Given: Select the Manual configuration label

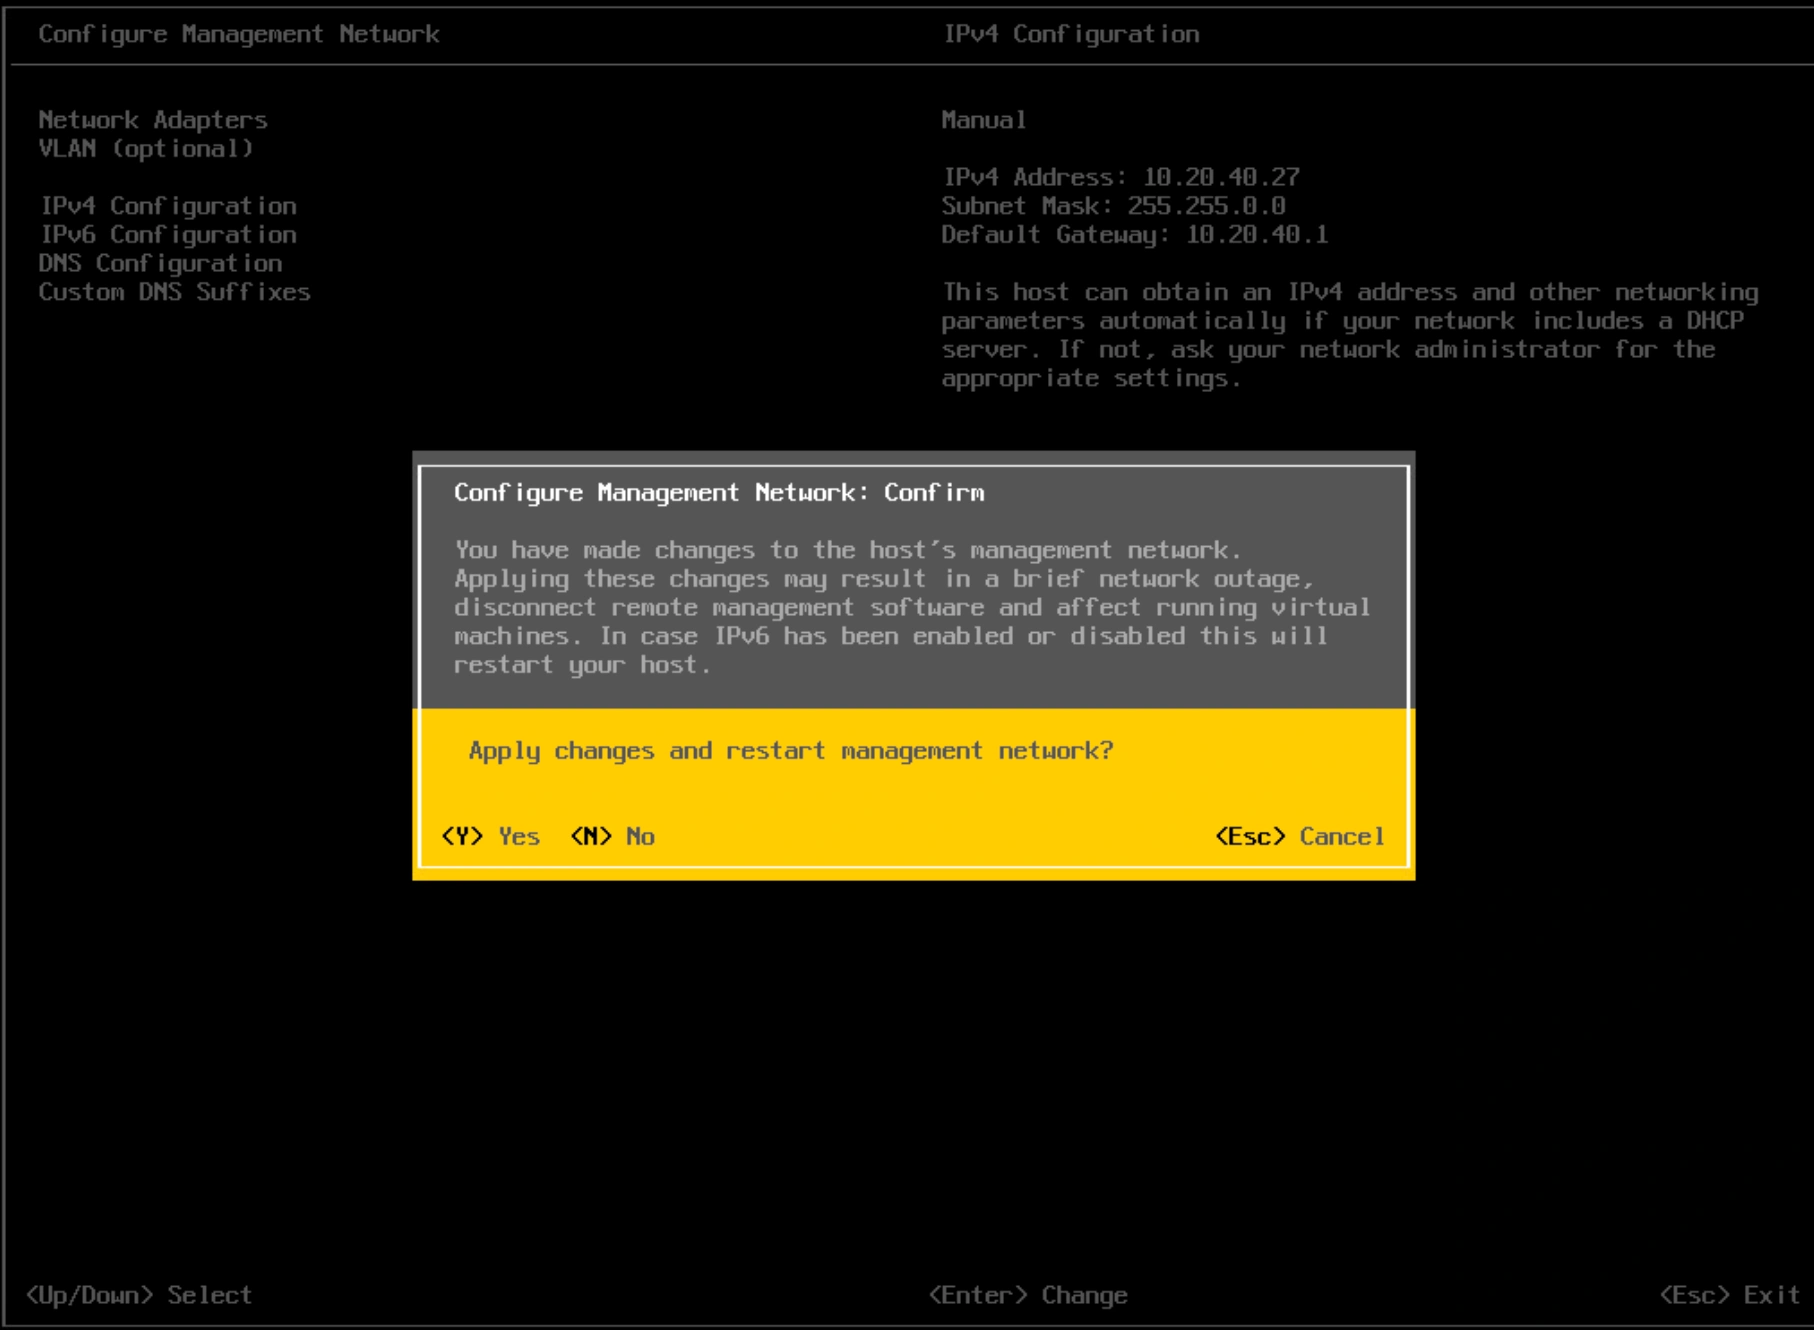Looking at the screenshot, I should (x=980, y=120).
